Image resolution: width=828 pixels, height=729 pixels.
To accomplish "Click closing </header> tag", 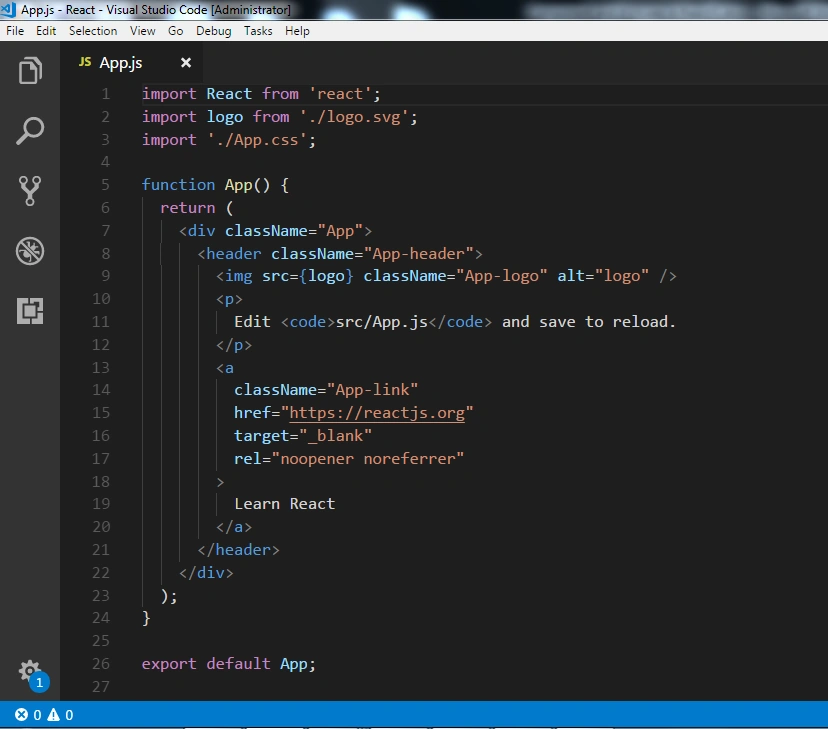I will [238, 550].
